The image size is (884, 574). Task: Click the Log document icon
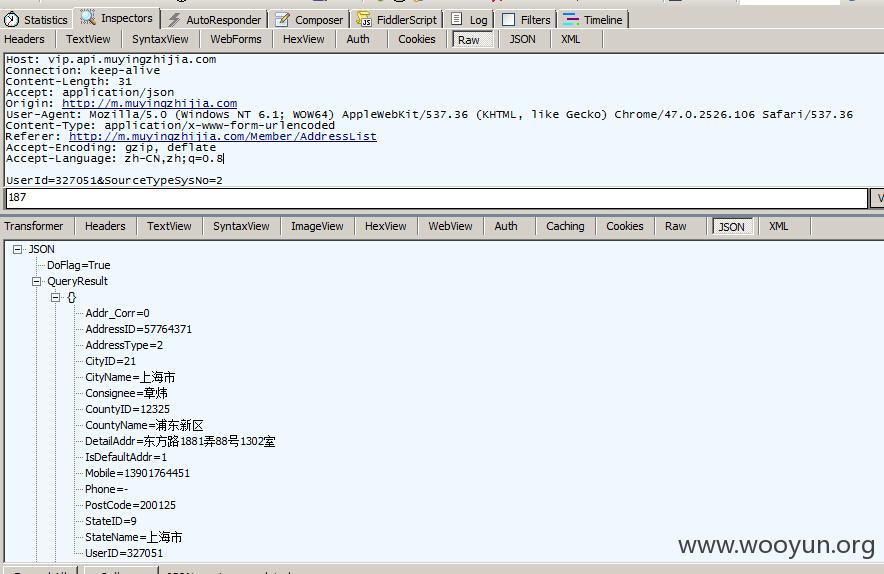click(457, 19)
